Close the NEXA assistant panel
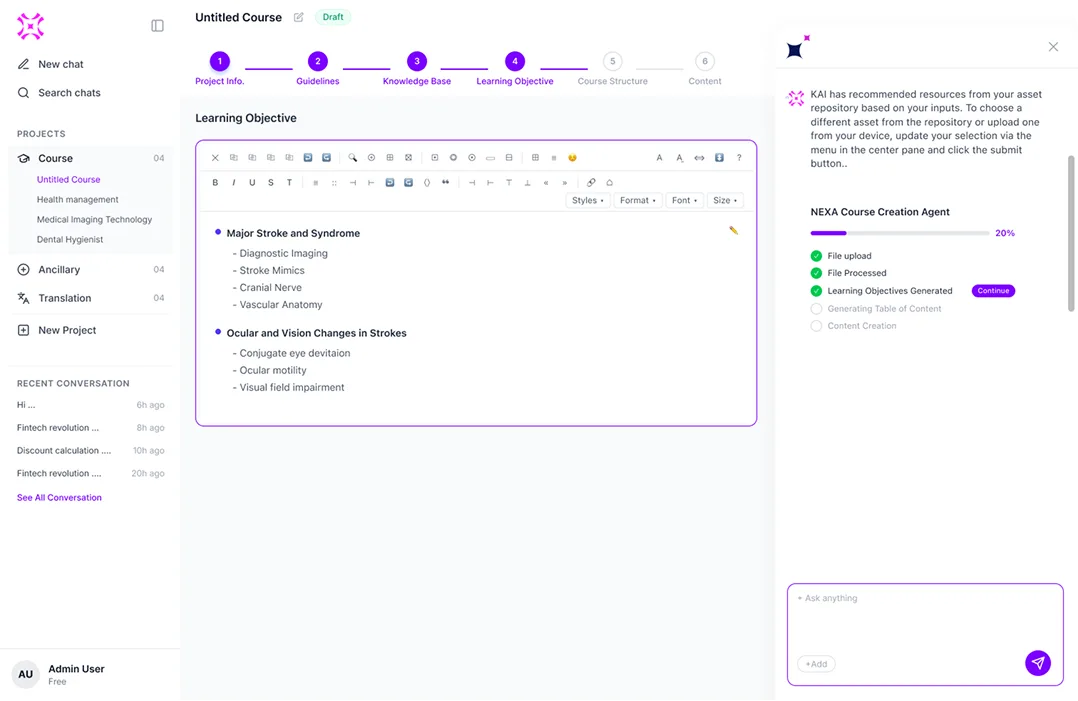The height and width of the screenshot is (701, 1078). 1053,47
